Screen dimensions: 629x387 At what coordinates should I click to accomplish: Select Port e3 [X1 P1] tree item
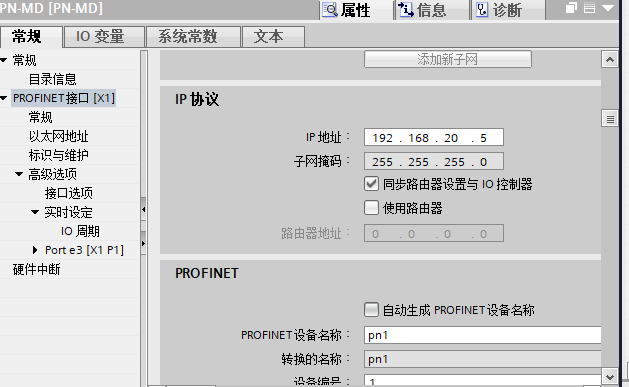tap(84, 250)
